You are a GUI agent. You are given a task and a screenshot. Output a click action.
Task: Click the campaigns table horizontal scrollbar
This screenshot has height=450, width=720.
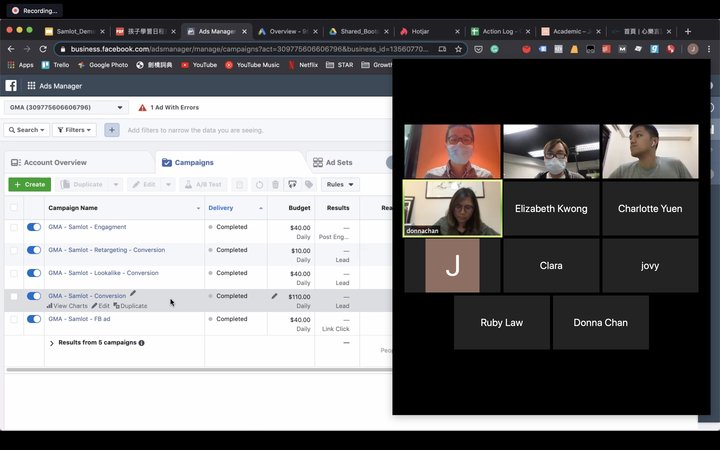click(198, 370)
